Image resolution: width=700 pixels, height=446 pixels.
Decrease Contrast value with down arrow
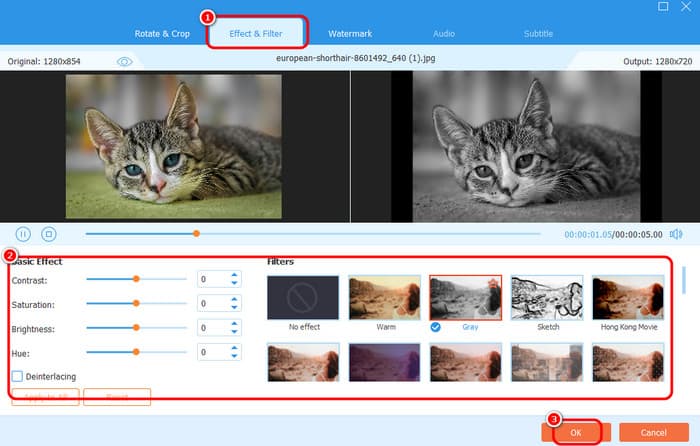[234, 283]
